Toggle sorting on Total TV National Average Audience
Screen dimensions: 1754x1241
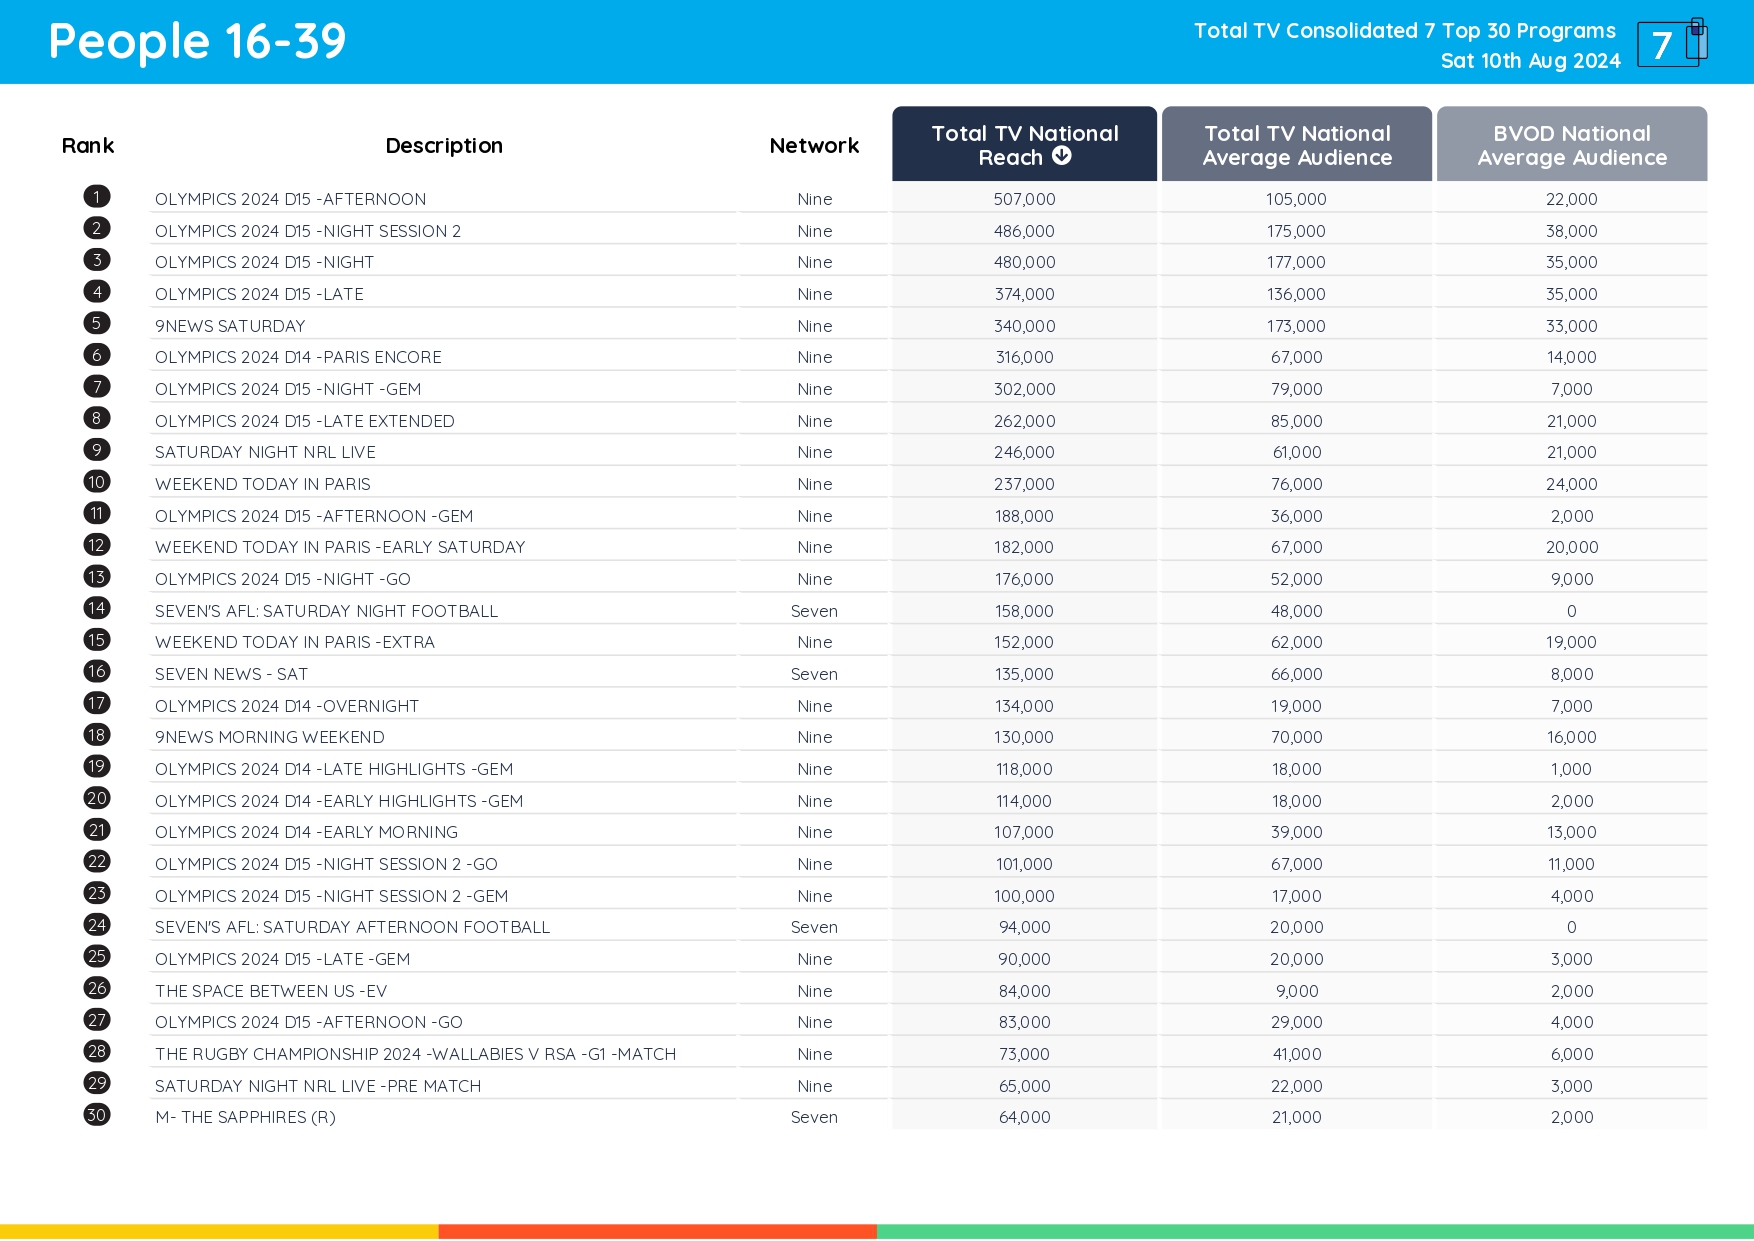[x=1296, y=145]
